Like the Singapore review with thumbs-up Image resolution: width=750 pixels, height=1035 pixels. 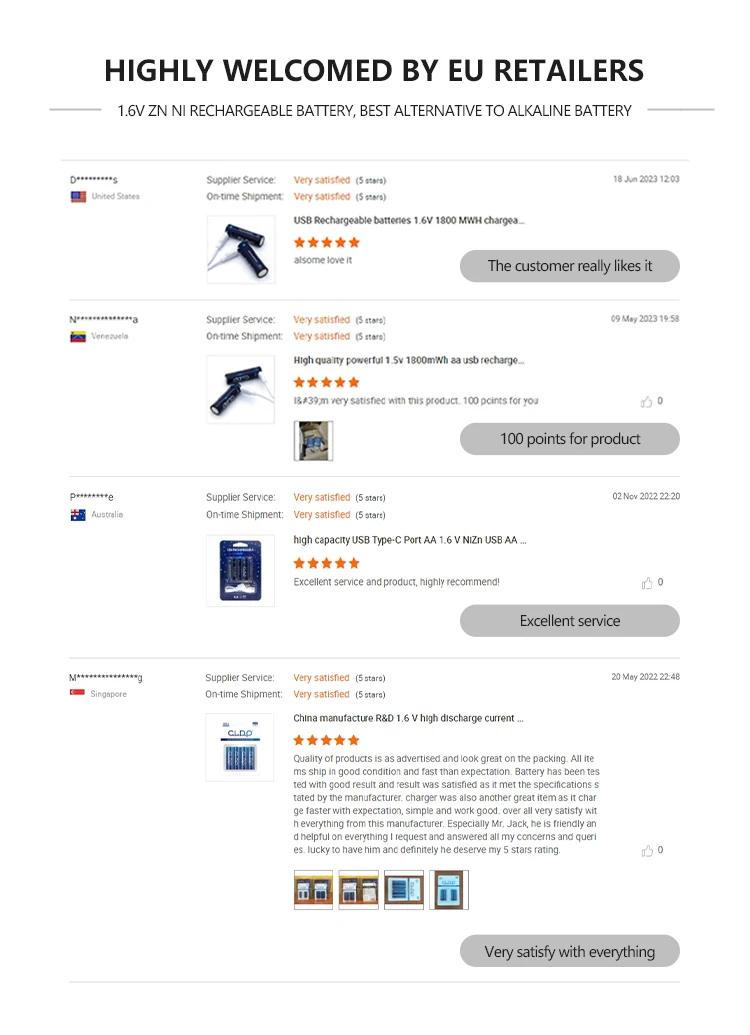[x=647, y=850]
